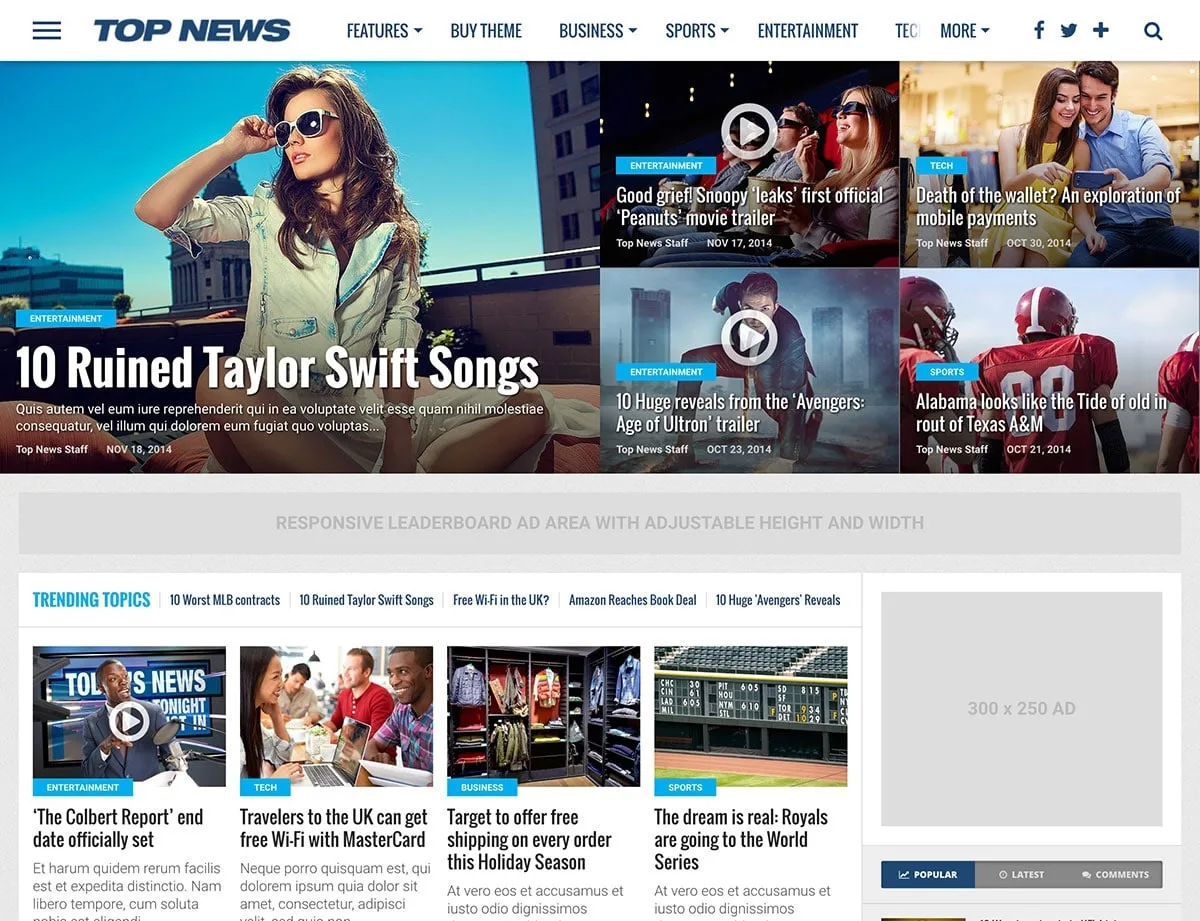The height and width of the screenshot is (921, 1200).
Task: Switch to the Latest tab
Action: coord(1021,874)
